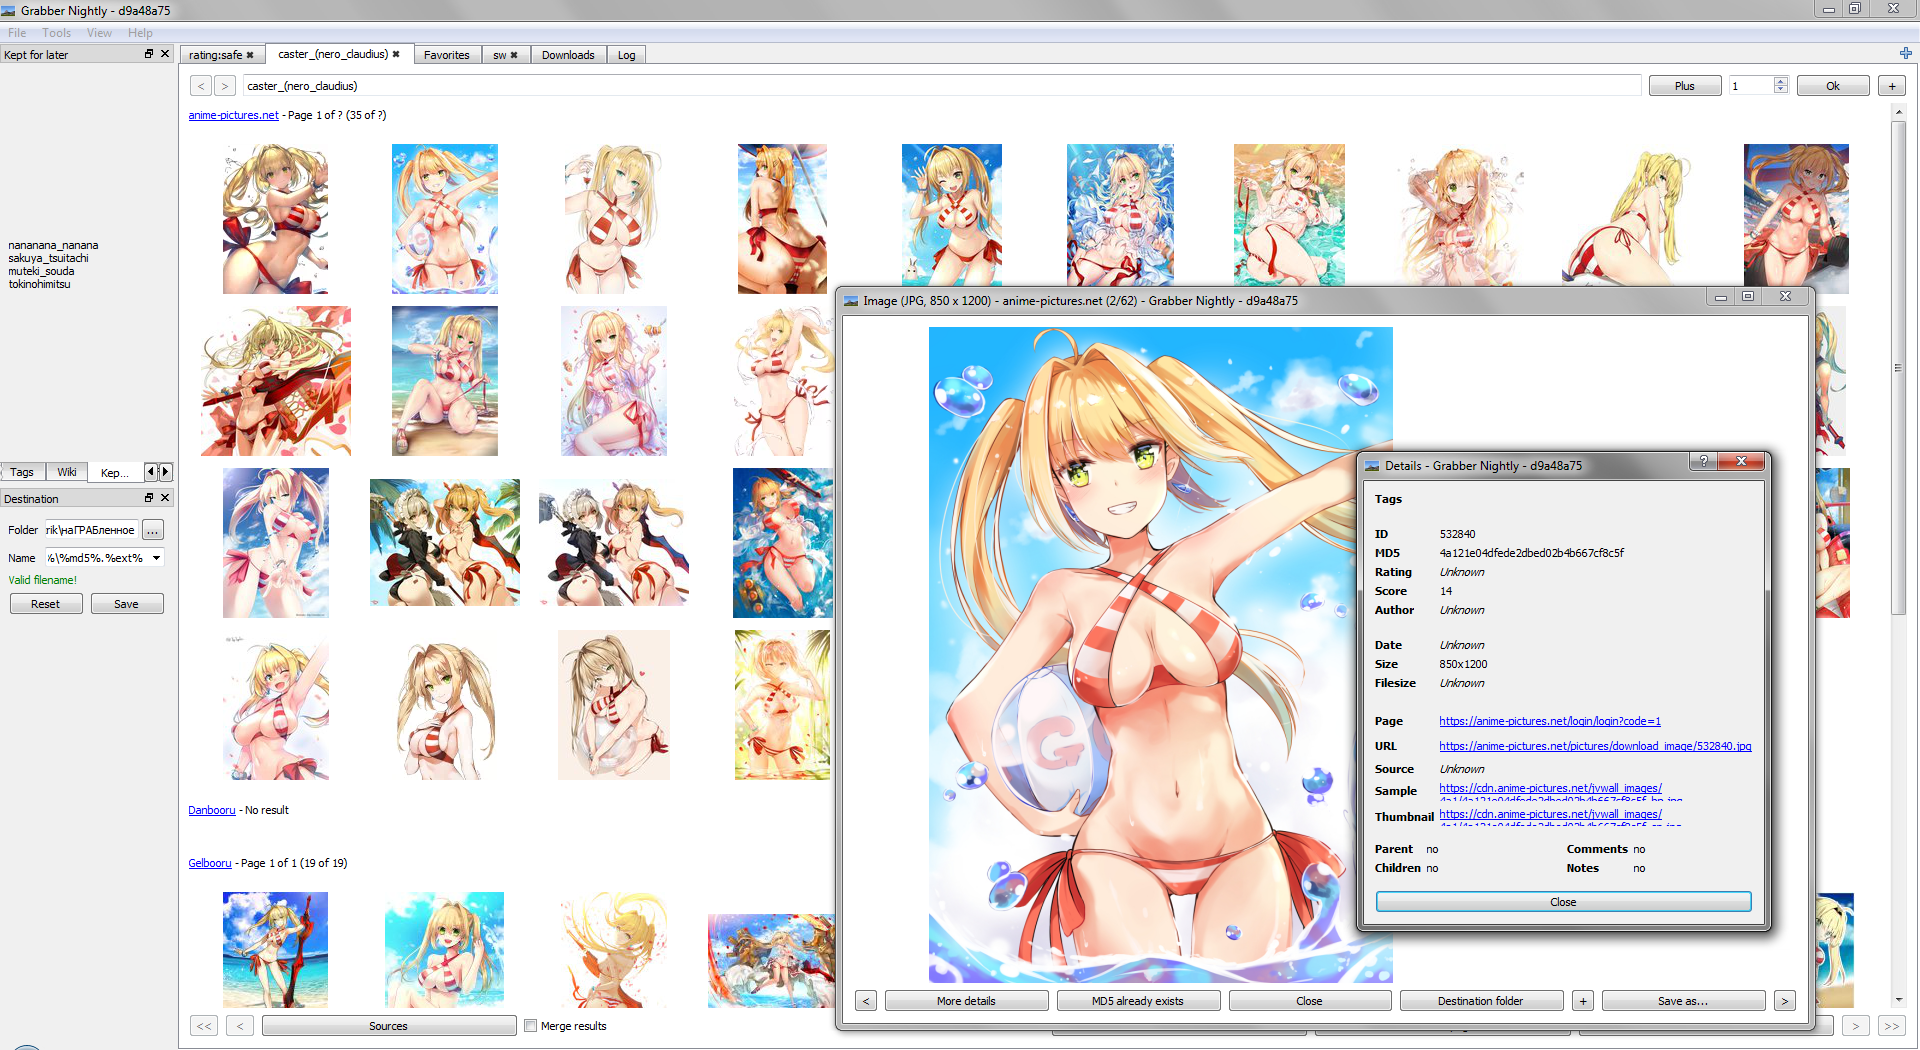Screen dimensions: 1920x1050
Task: Jump to last results page
Action: 1891,1026
